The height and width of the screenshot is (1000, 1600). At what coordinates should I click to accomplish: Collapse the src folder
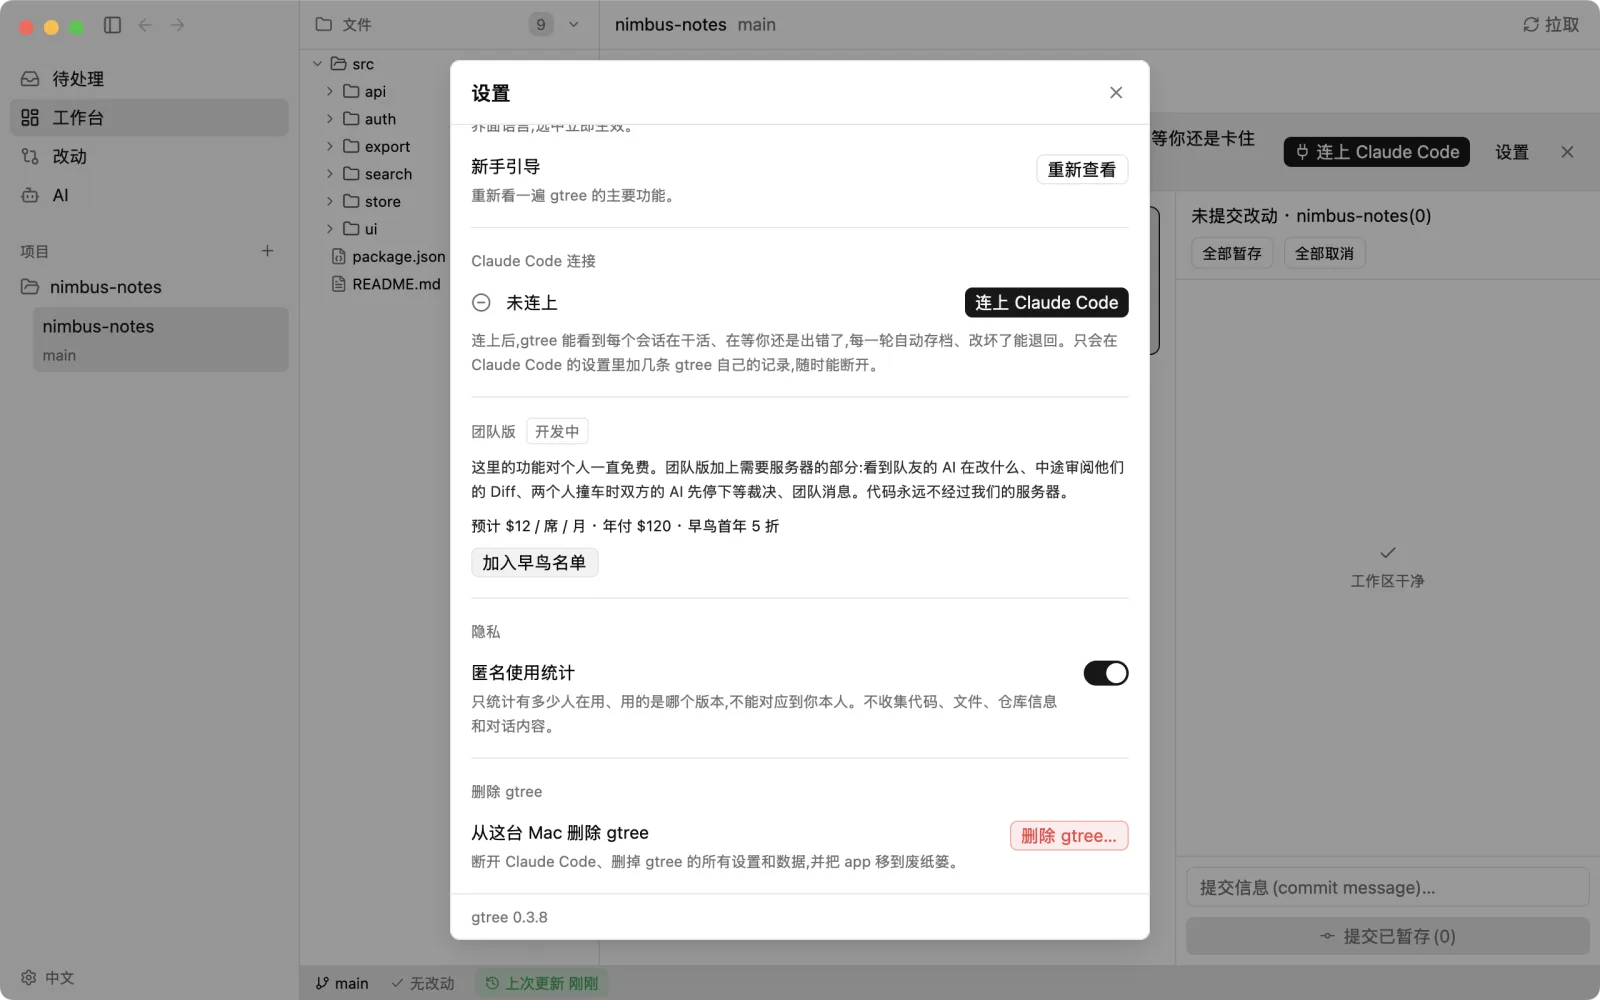pyautogui.click(x=317, y=64)
